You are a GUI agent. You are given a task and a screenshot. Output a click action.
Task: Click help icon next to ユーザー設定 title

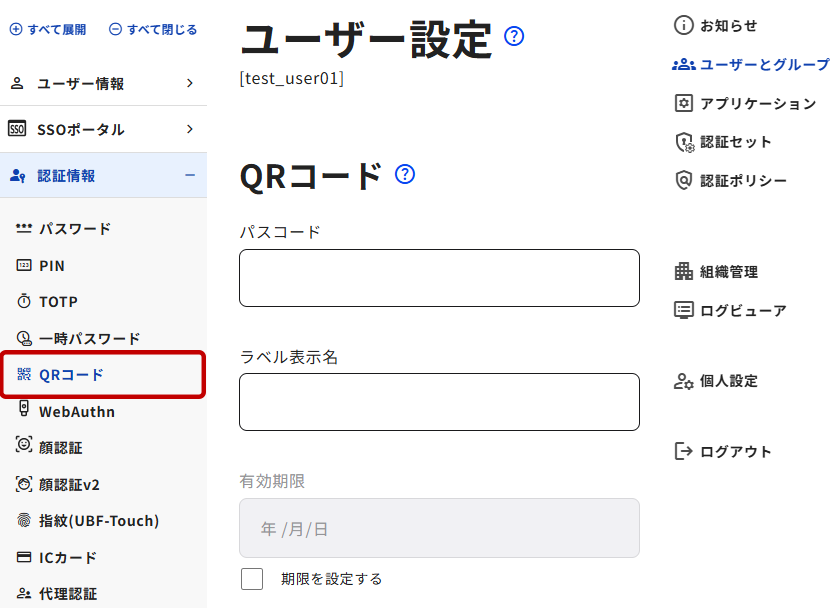(x=514, y=37)
